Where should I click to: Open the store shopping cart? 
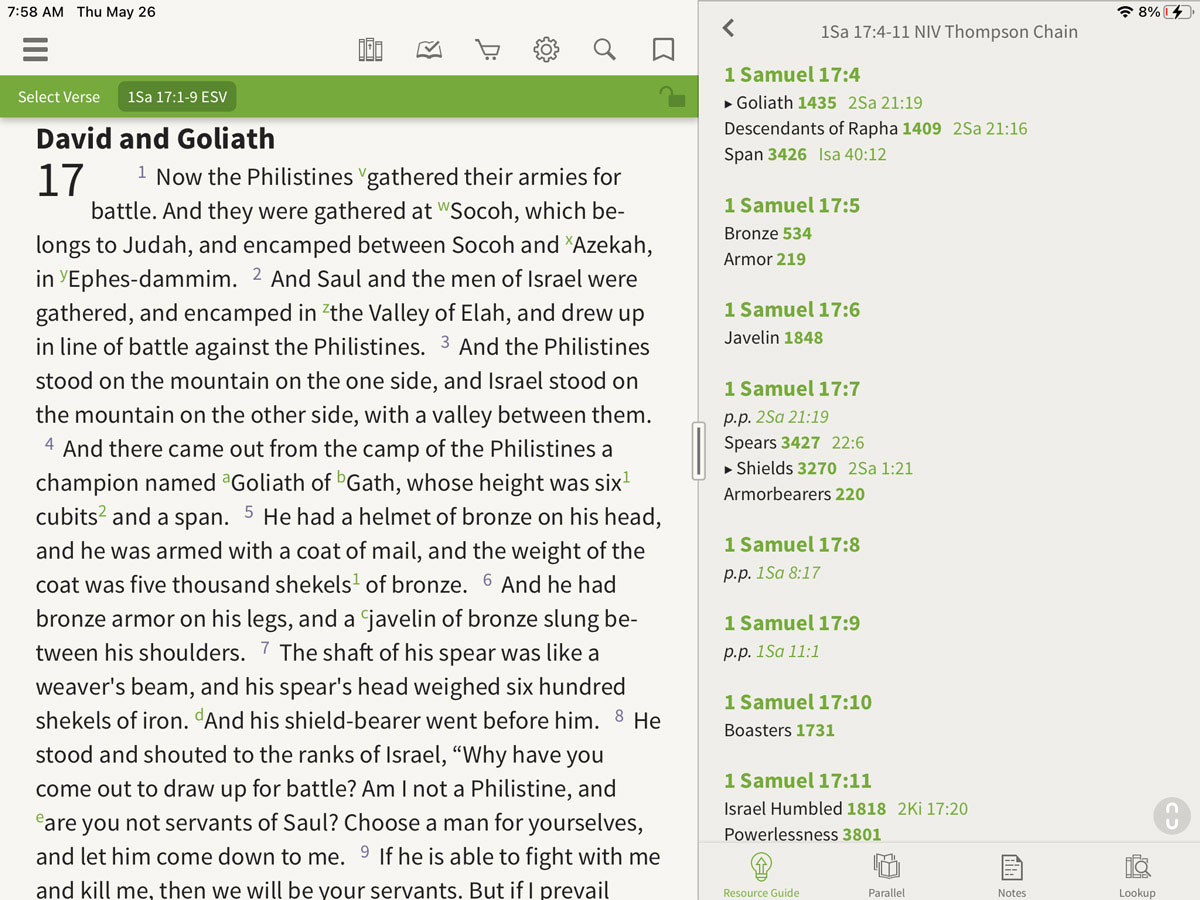click(487, 49)
